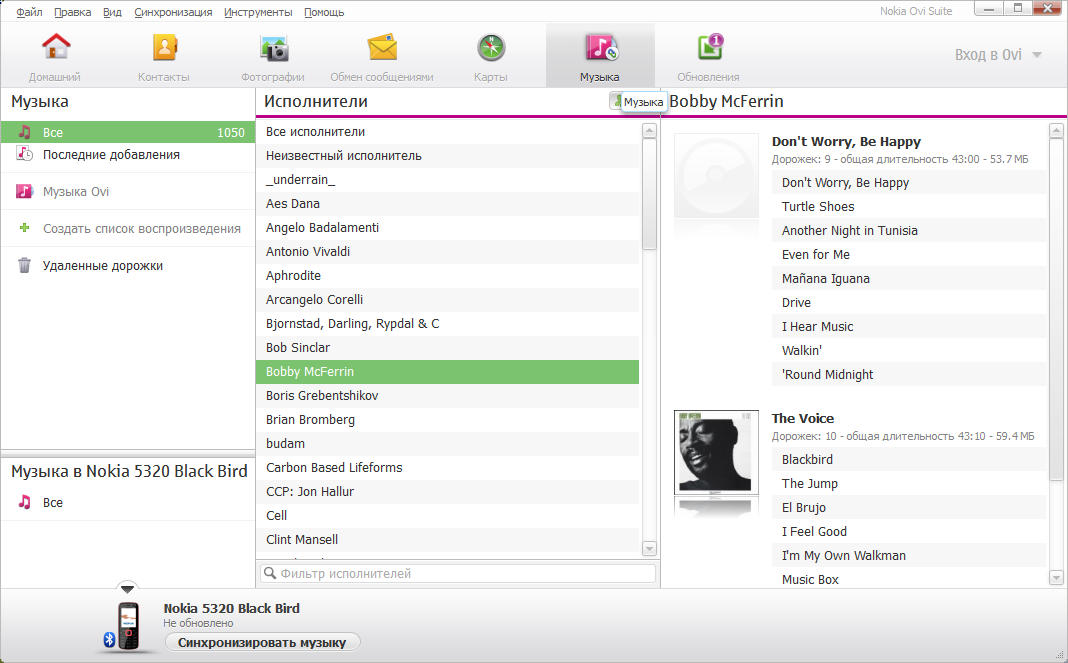Click Синхронизировать музыку button
This screenshot has height=663, width=1068.
click(262, 642)
